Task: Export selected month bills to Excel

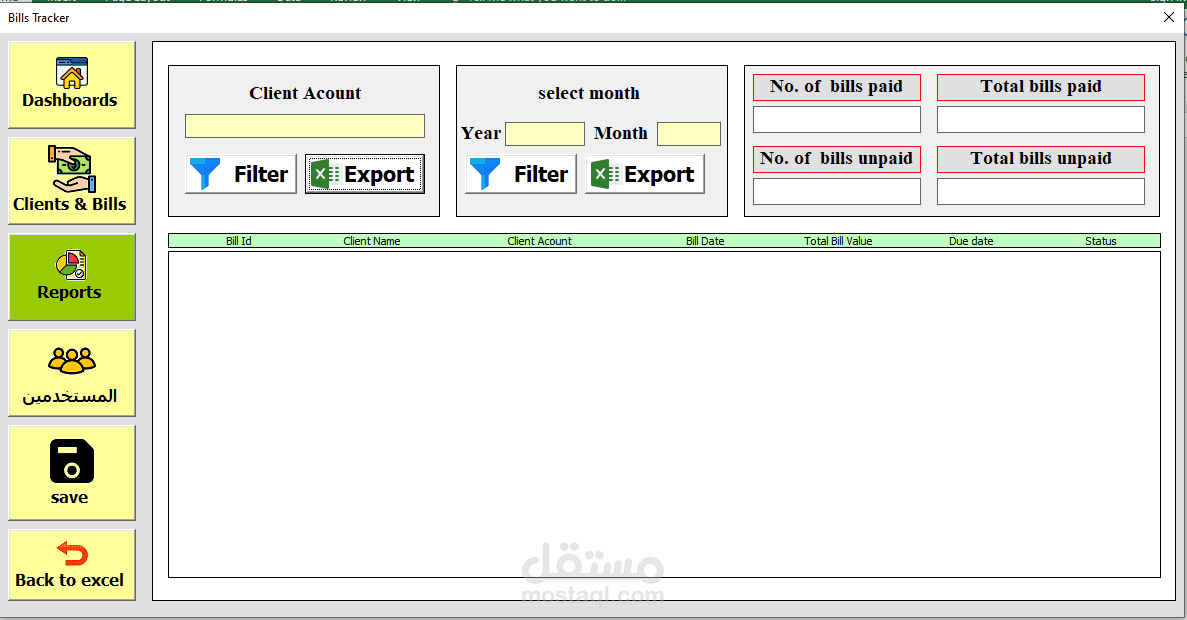Action: (x=645, y=174)
